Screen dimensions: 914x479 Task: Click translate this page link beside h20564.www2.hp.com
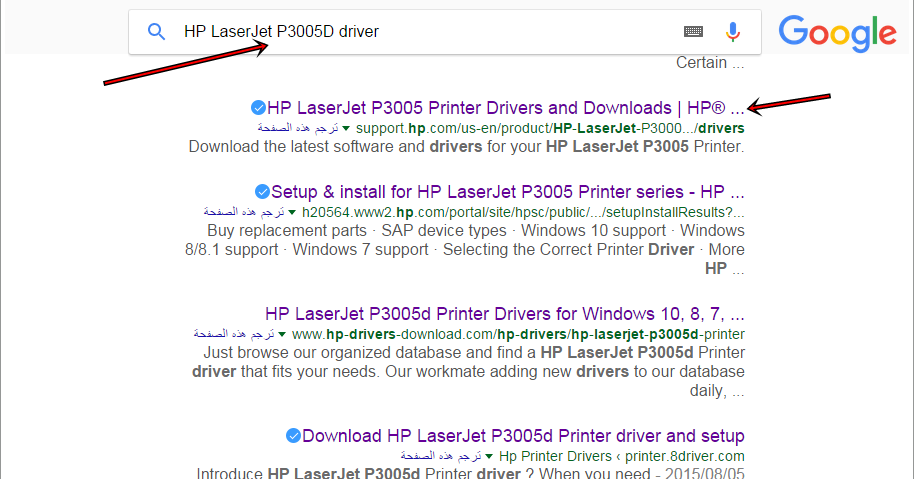244,212
